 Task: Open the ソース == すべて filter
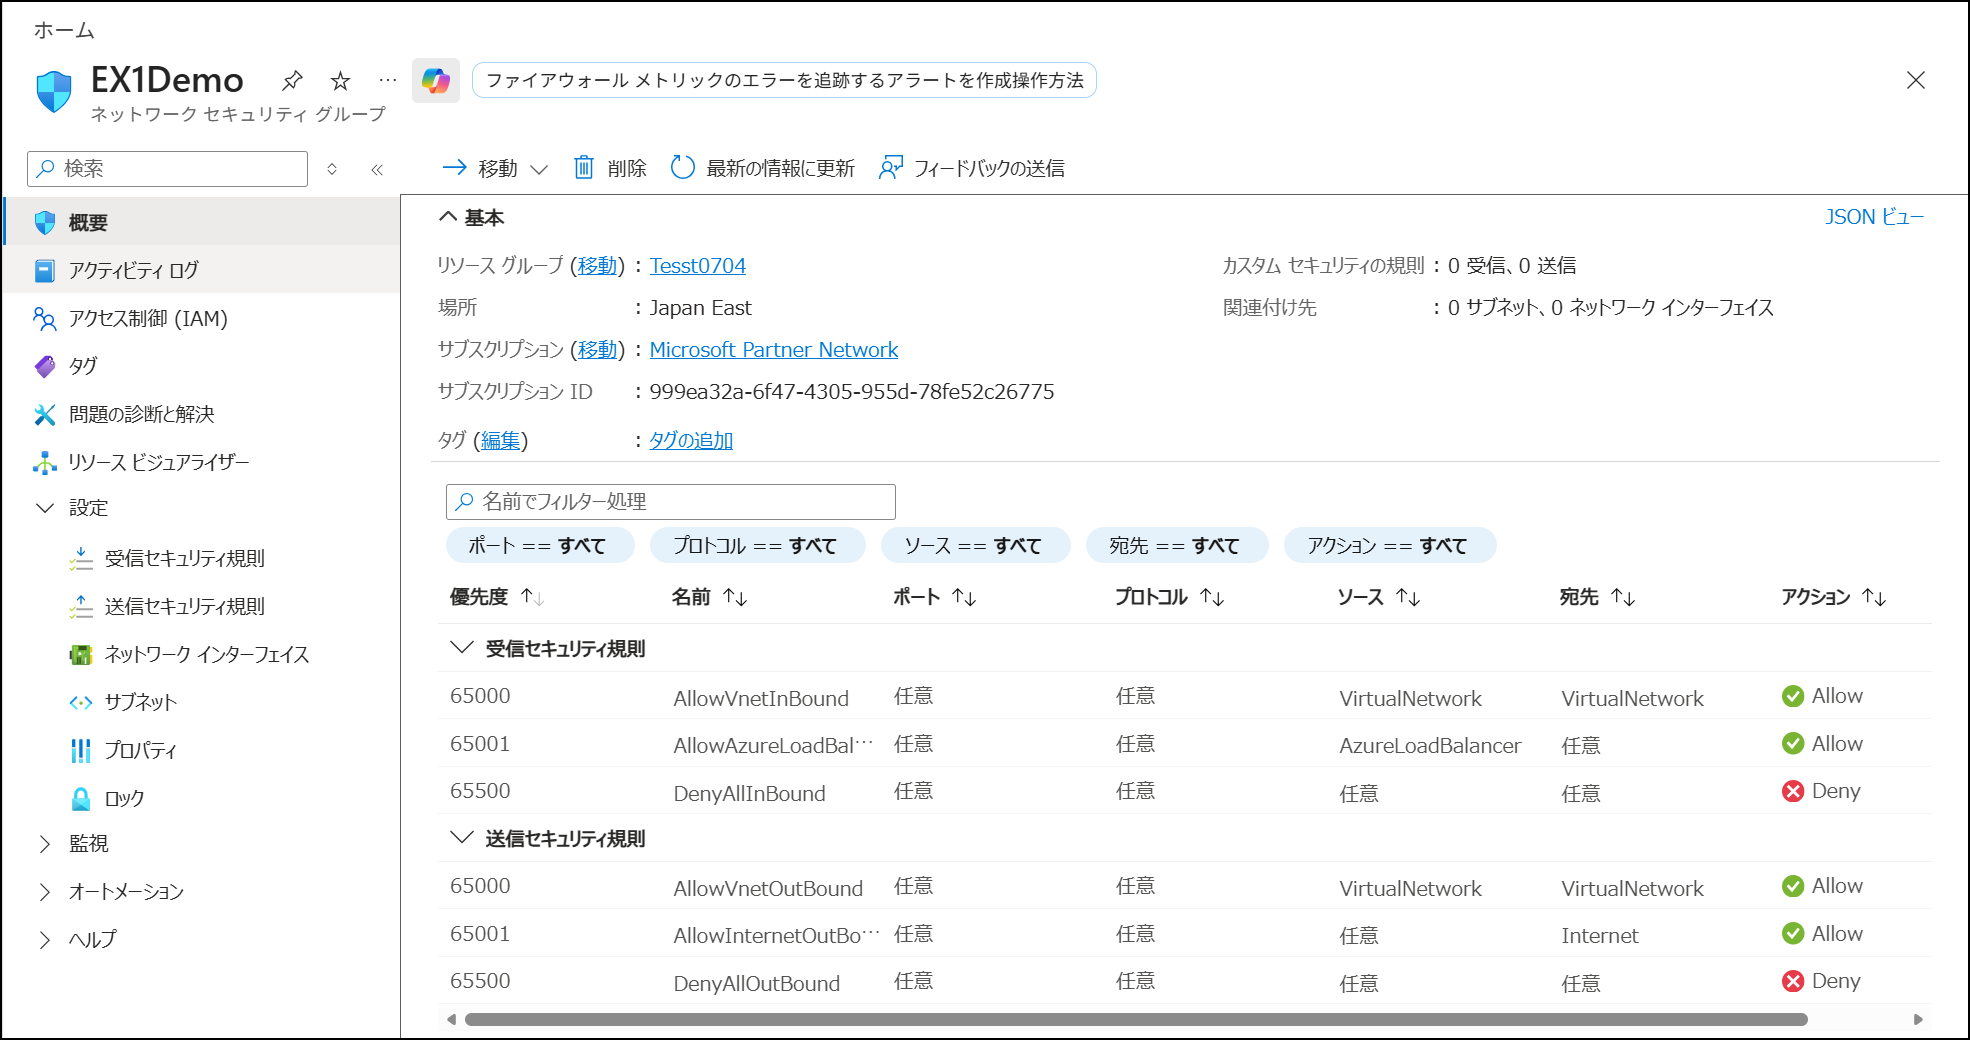point(975,545)
